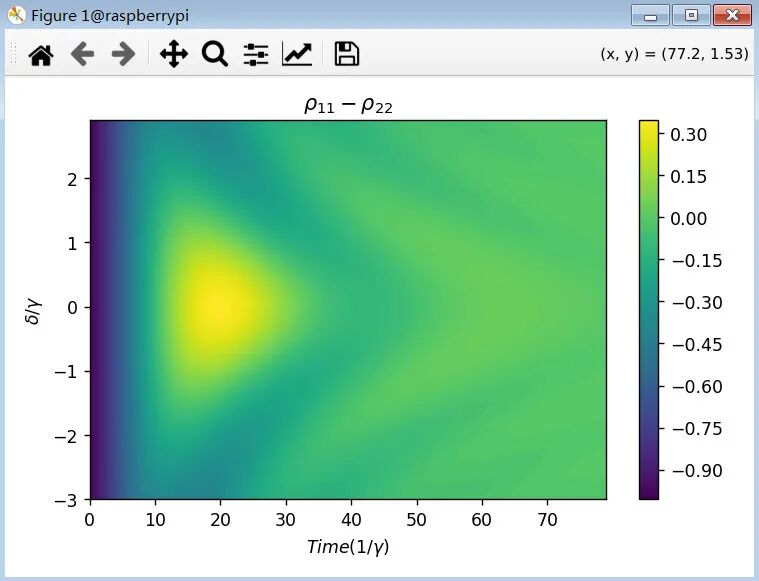Click y-axis tick label −3
The width and height of the screenshot is (759, 581).
pyautogui.click(x=66, y=501)
